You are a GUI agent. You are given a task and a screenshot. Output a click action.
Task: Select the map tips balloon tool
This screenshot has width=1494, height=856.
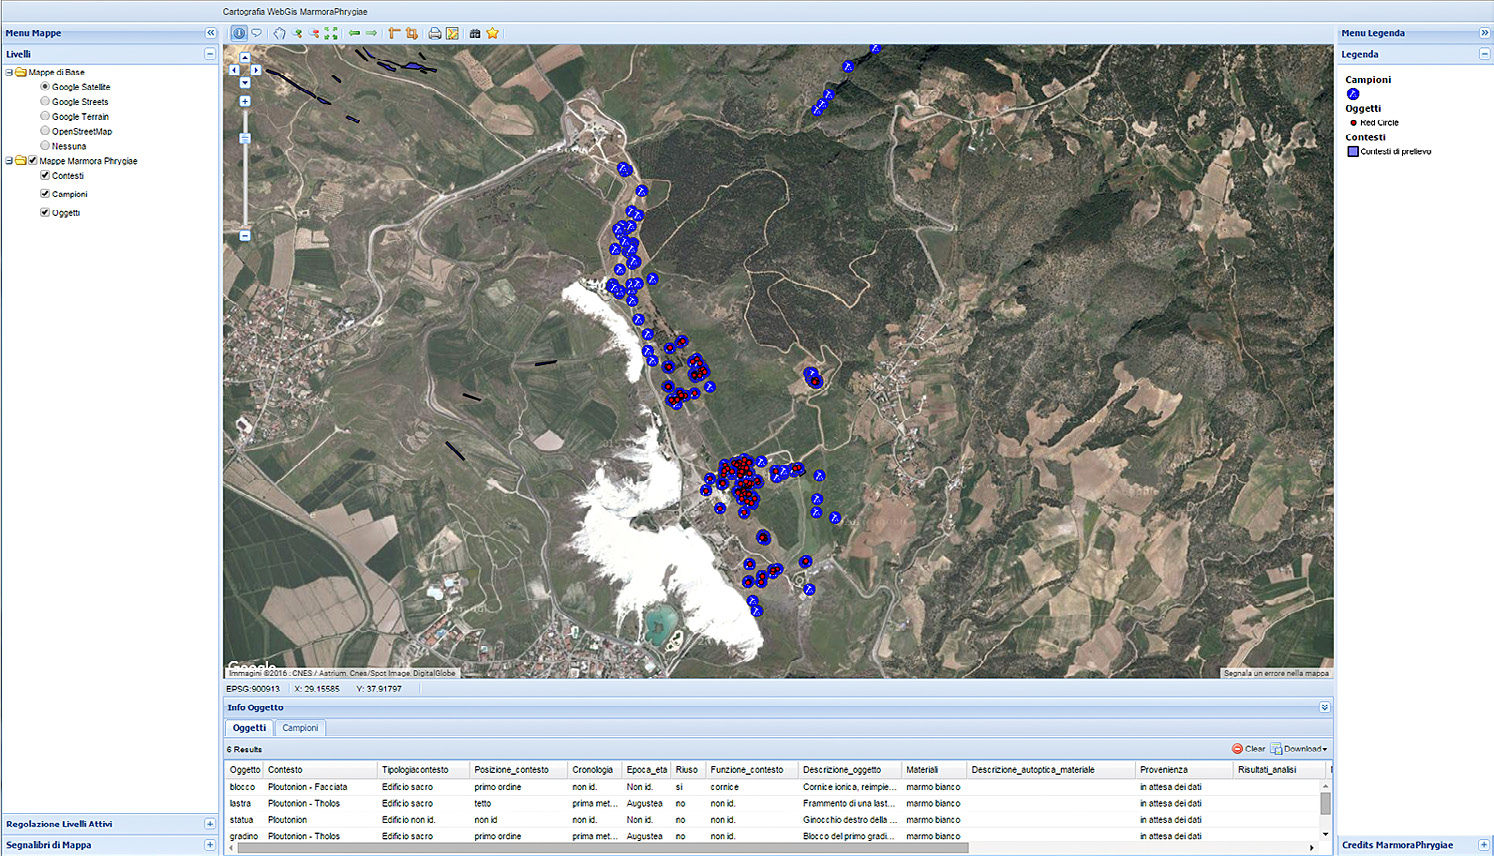[x=257, y=33]
